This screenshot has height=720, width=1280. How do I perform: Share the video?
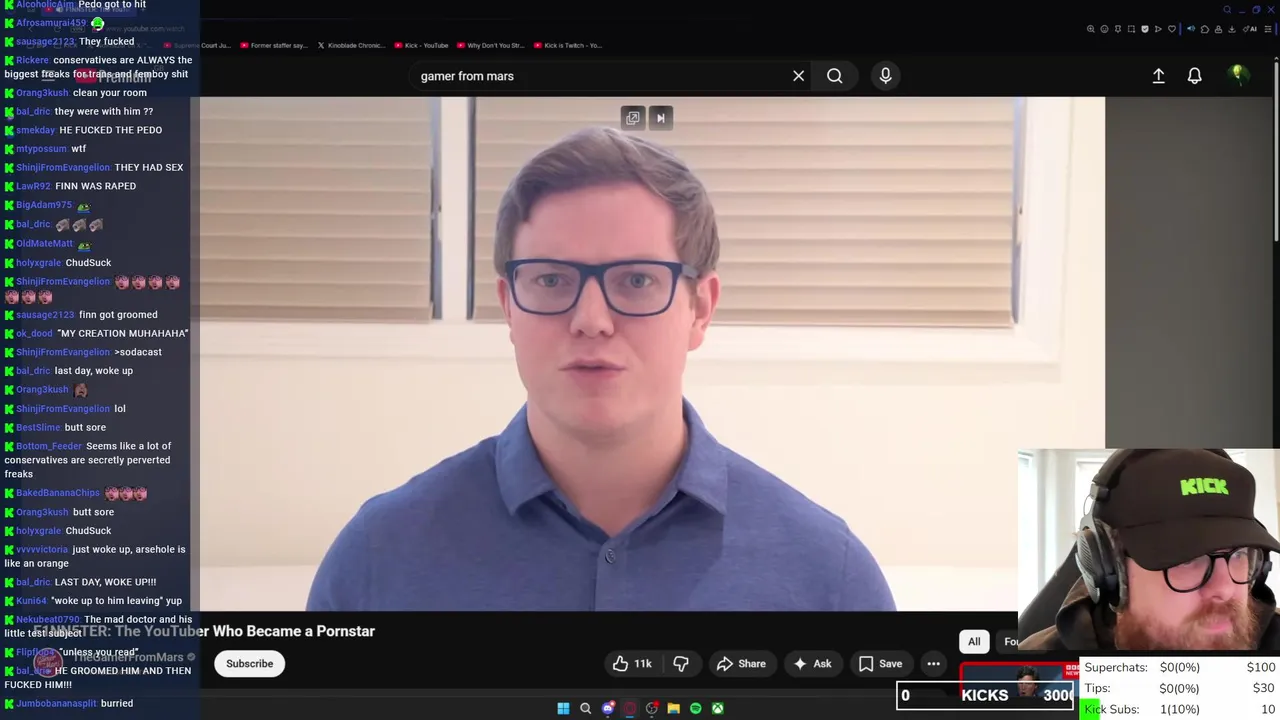coord(741,664)
